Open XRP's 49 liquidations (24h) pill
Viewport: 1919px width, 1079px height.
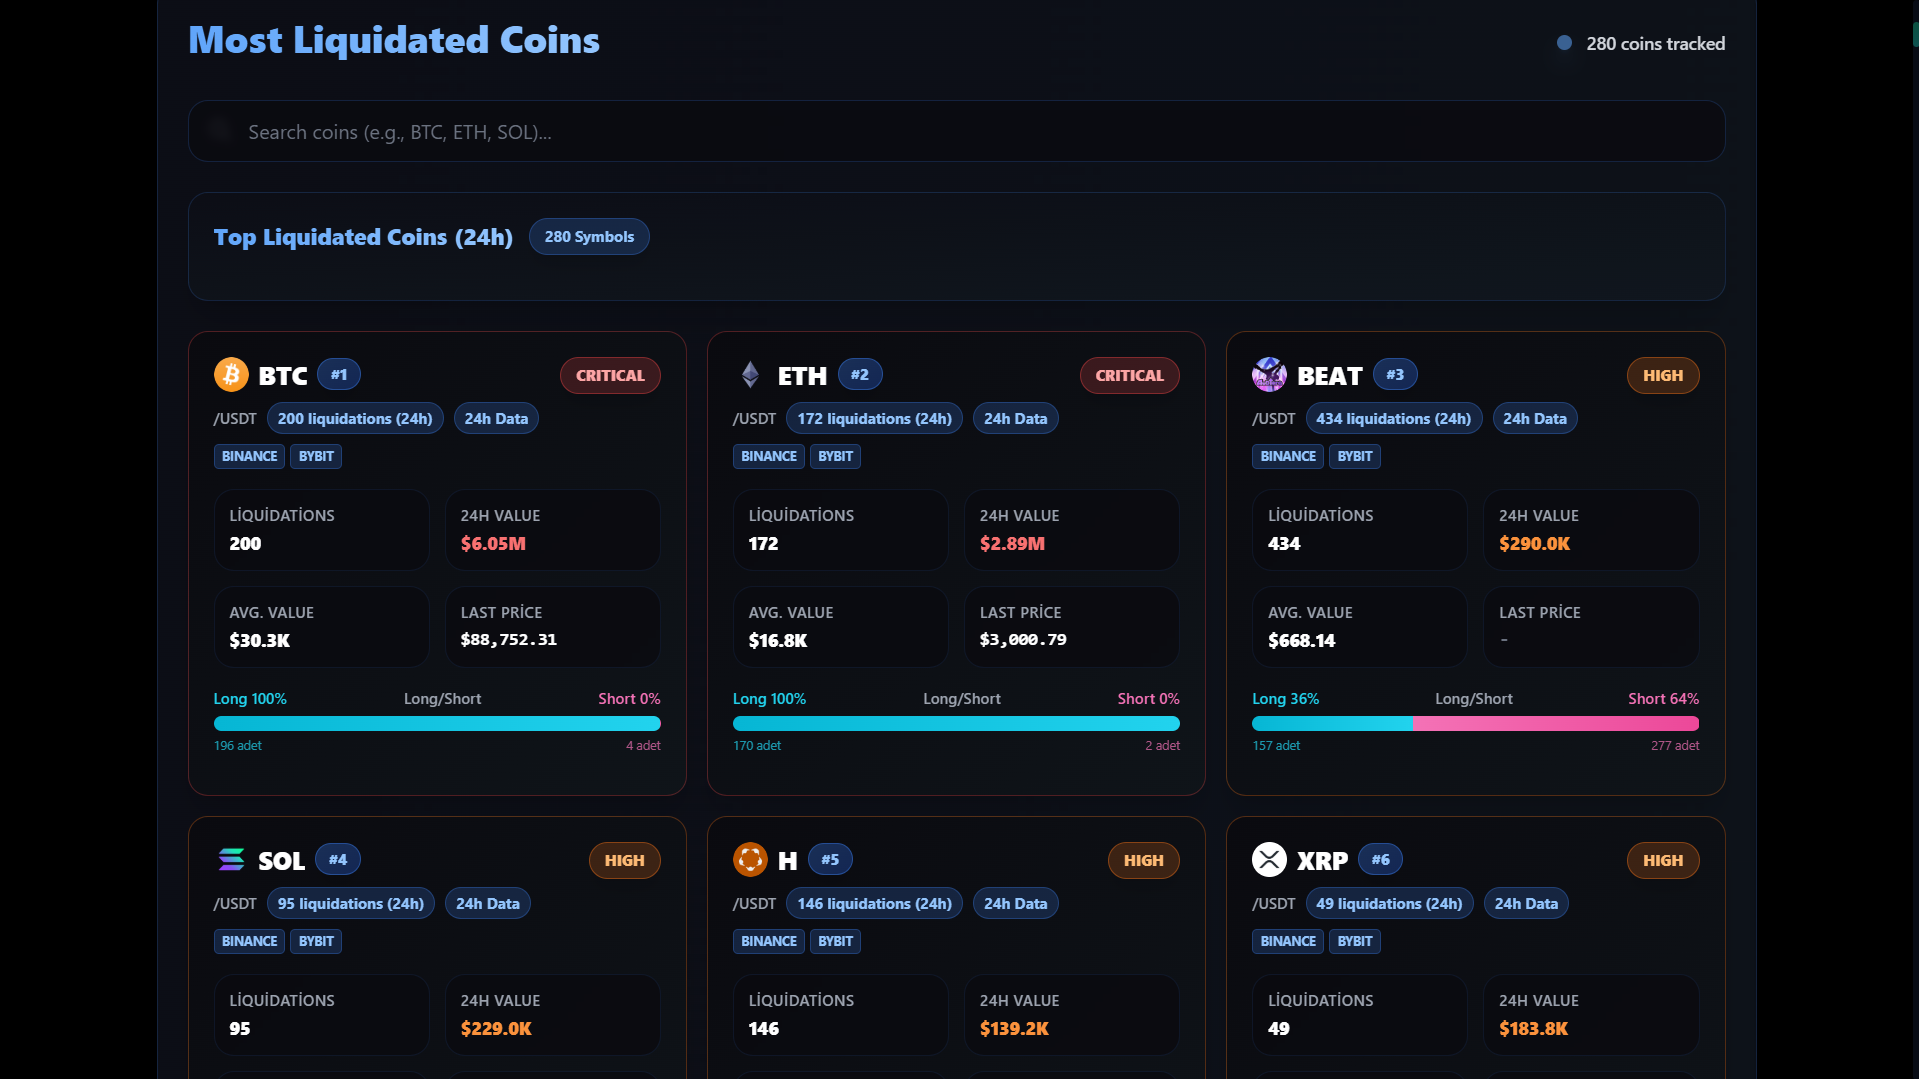[x=1388, y=904]
